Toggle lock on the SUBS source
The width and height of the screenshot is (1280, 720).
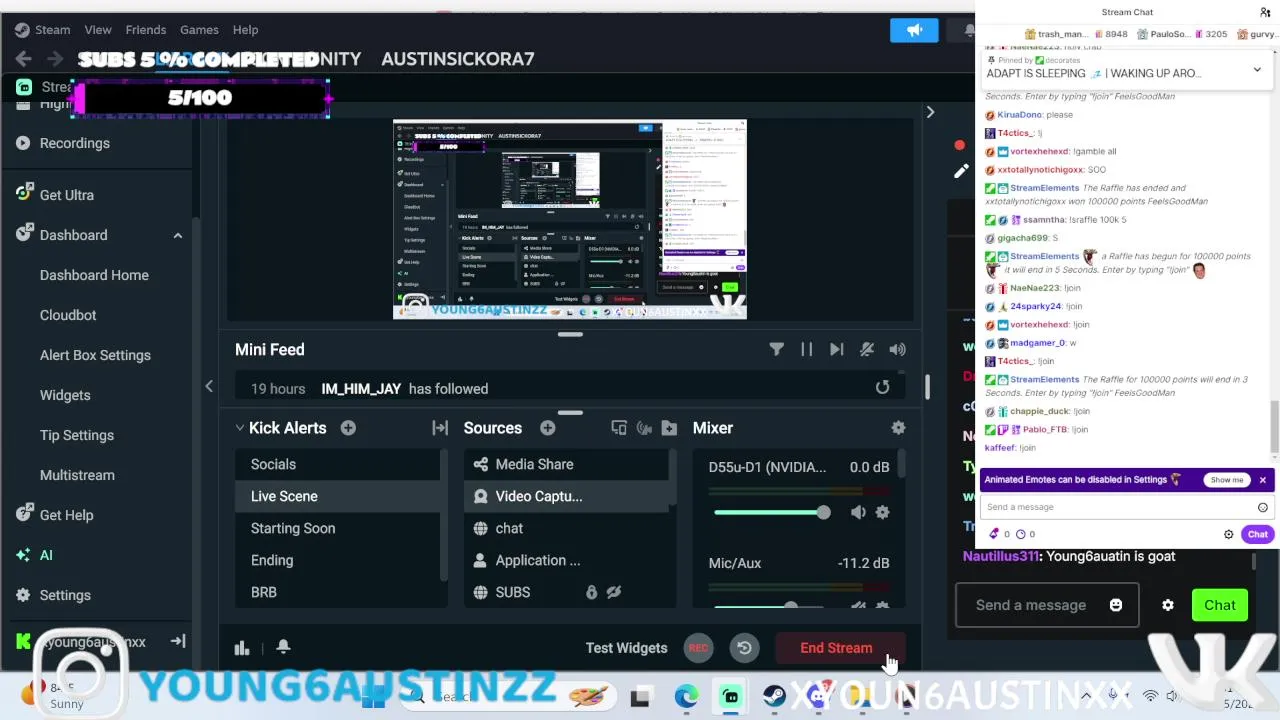coord(591,592)
